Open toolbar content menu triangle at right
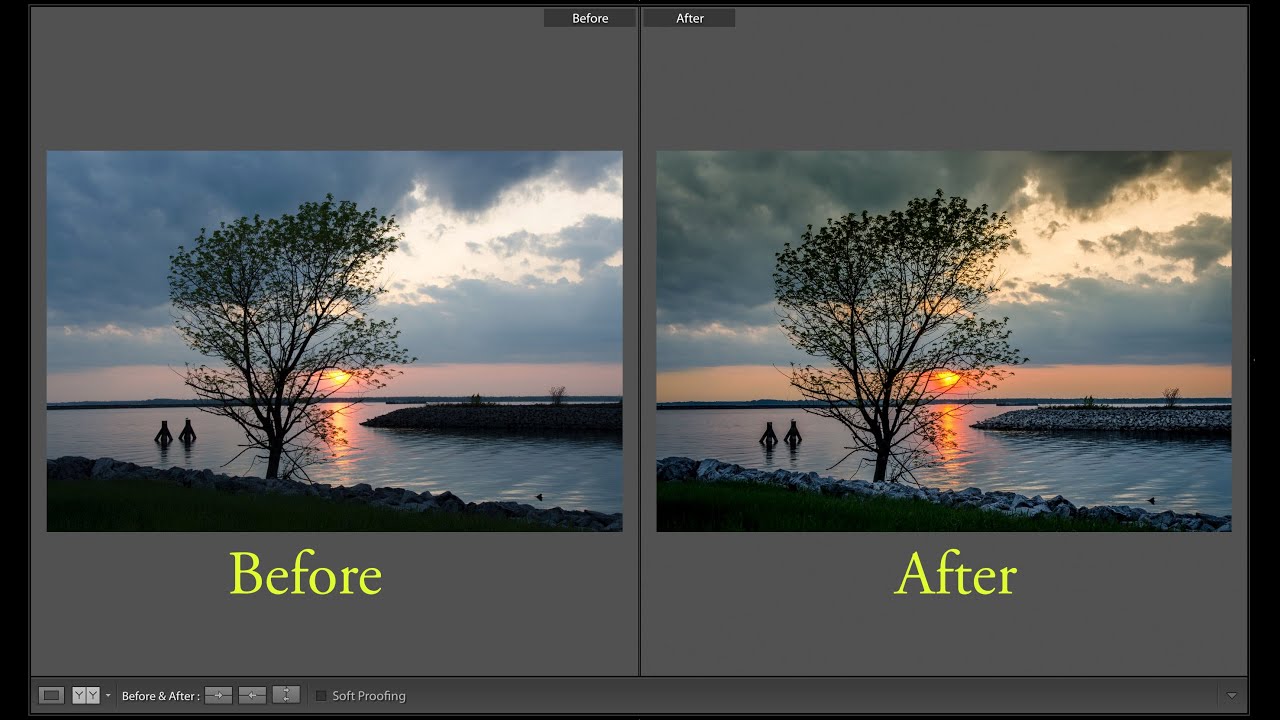The image size is (1280, 720). coord(1231,696)
